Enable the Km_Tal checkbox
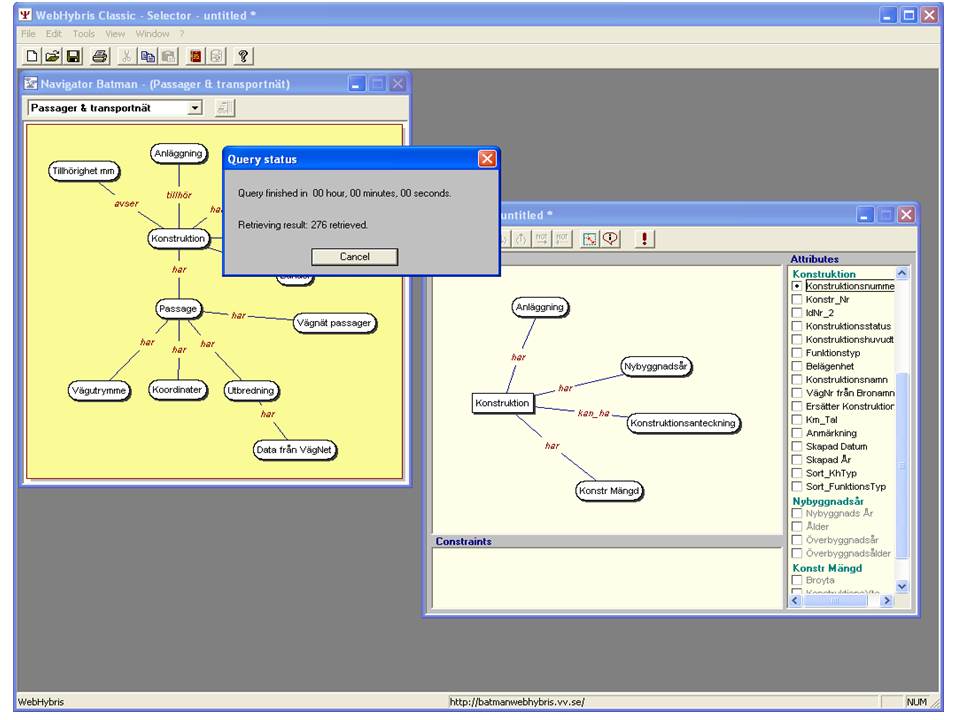Viewport: 960px width, 720px height. pos(797,420)
